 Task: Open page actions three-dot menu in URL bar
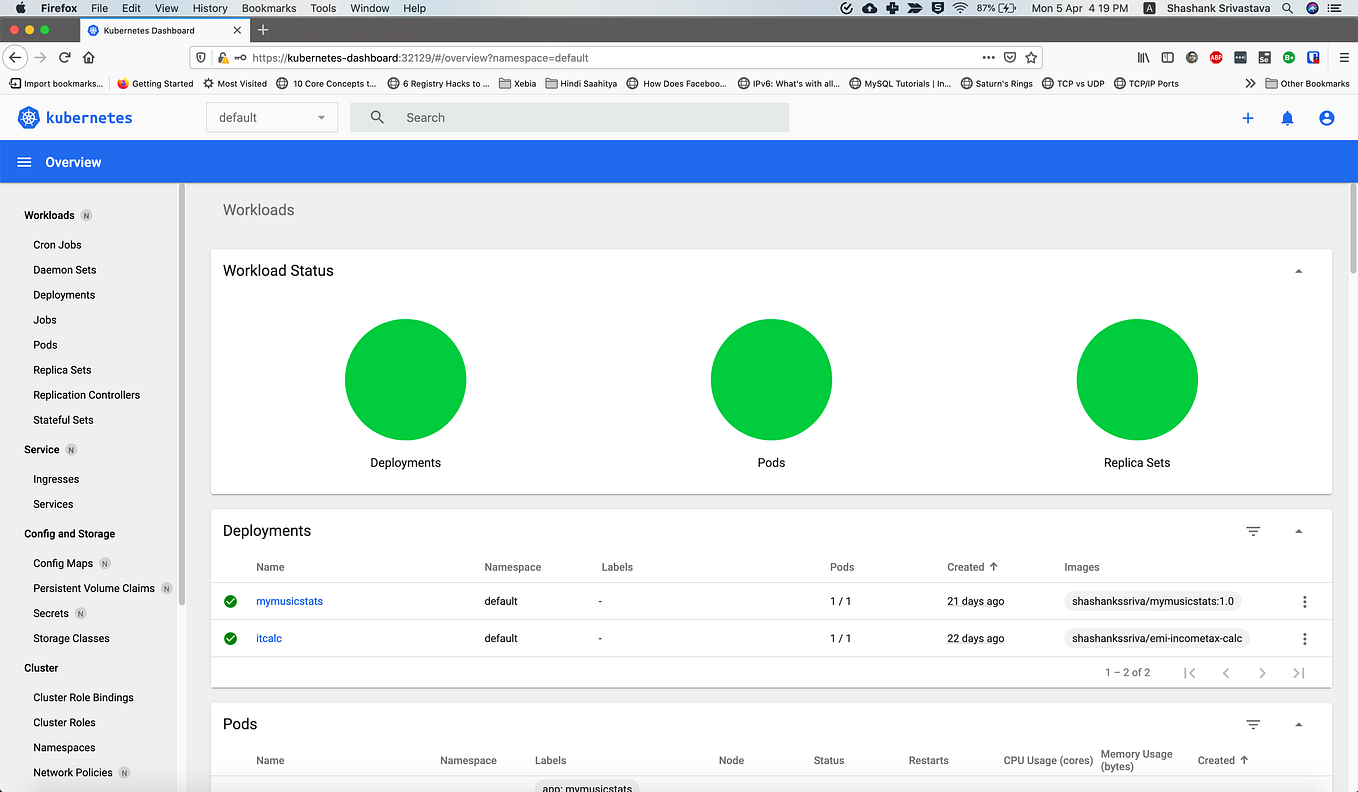[988, 58]
